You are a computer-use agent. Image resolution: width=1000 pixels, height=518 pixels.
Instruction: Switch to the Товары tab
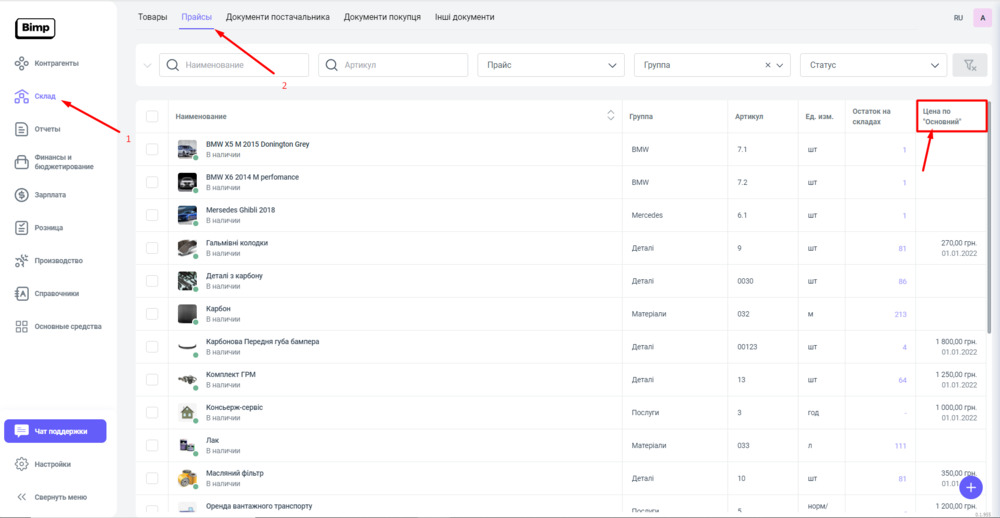coord(152,17)
